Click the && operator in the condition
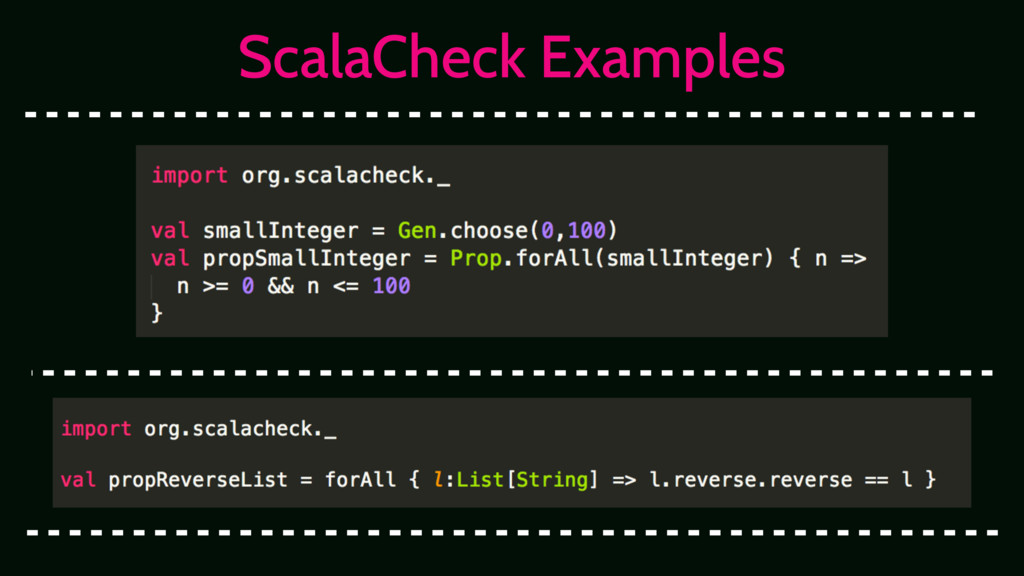The image size is (1024, 576). tap(280, 286)
